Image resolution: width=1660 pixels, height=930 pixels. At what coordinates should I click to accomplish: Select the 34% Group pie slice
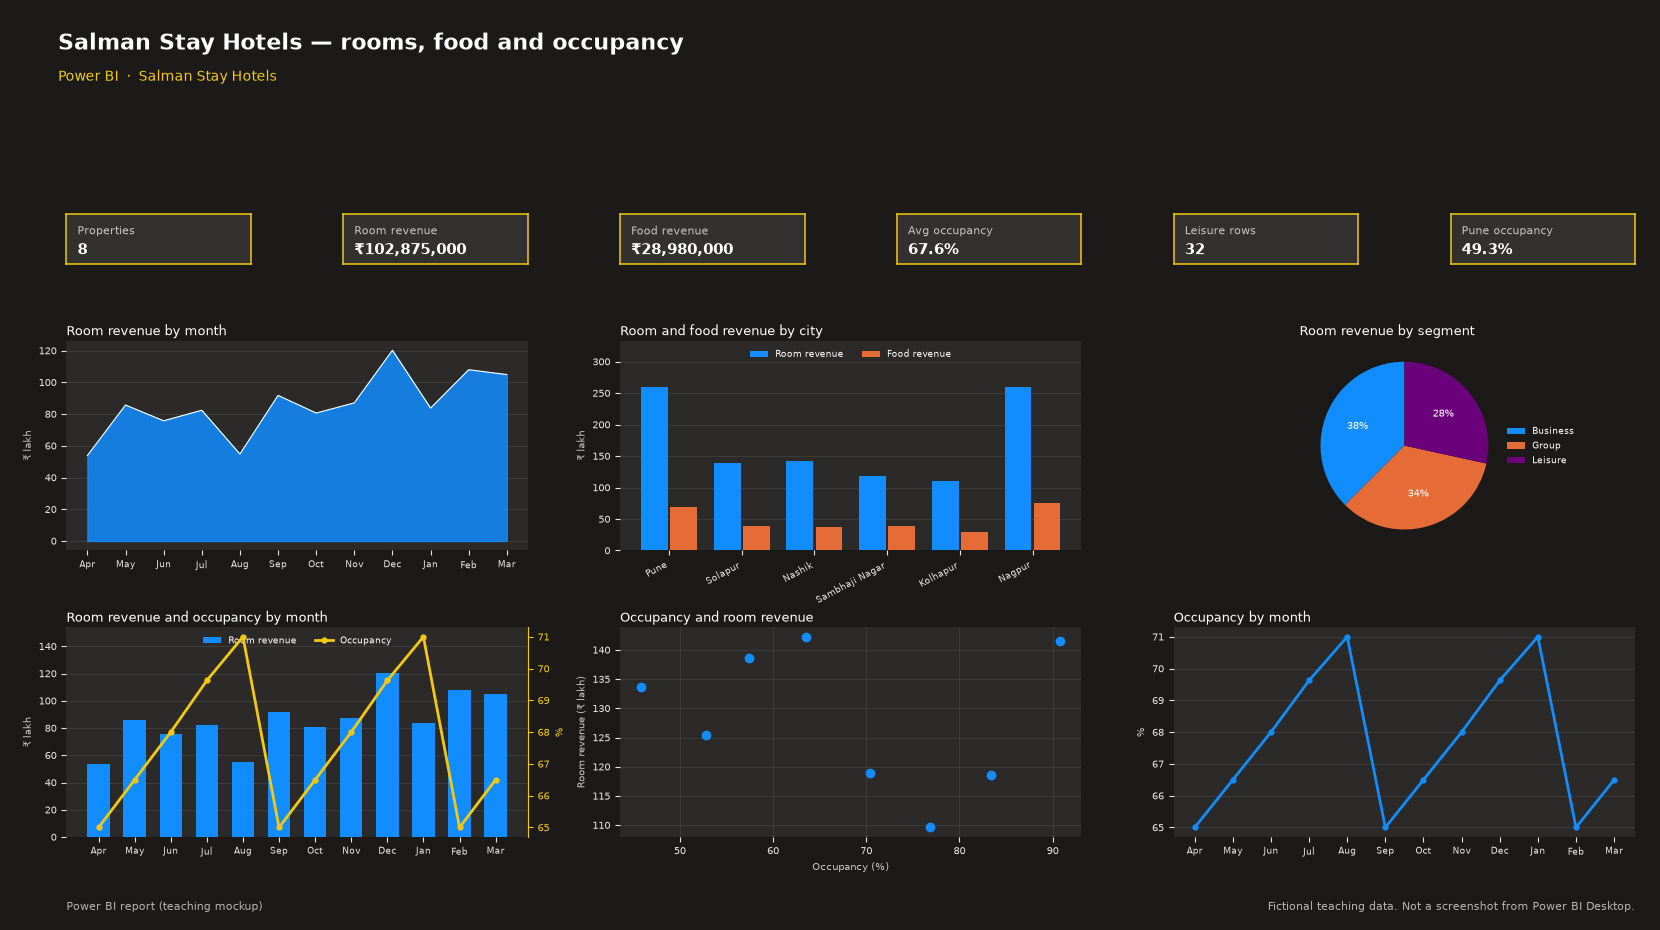pyautogui.click(x=1418, y=492)
